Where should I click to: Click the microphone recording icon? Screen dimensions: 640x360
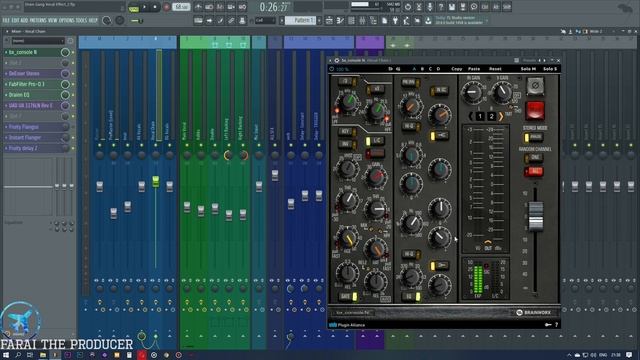click(430, 7)
